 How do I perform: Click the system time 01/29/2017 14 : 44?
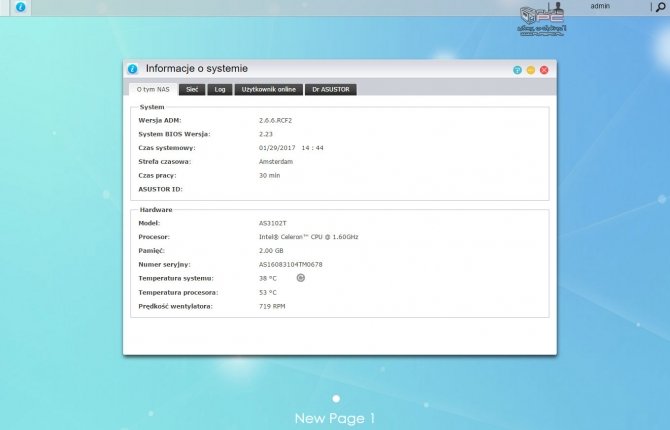point(291,148)
